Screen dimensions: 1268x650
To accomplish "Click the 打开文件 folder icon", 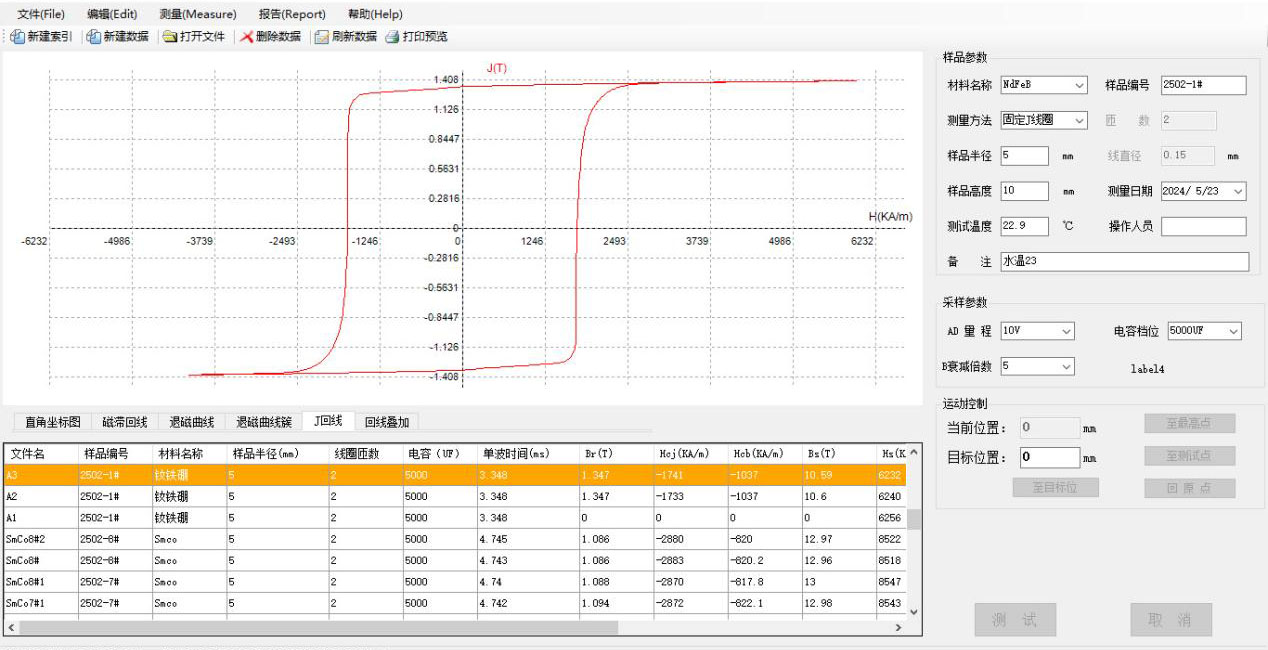I will 170,37.
